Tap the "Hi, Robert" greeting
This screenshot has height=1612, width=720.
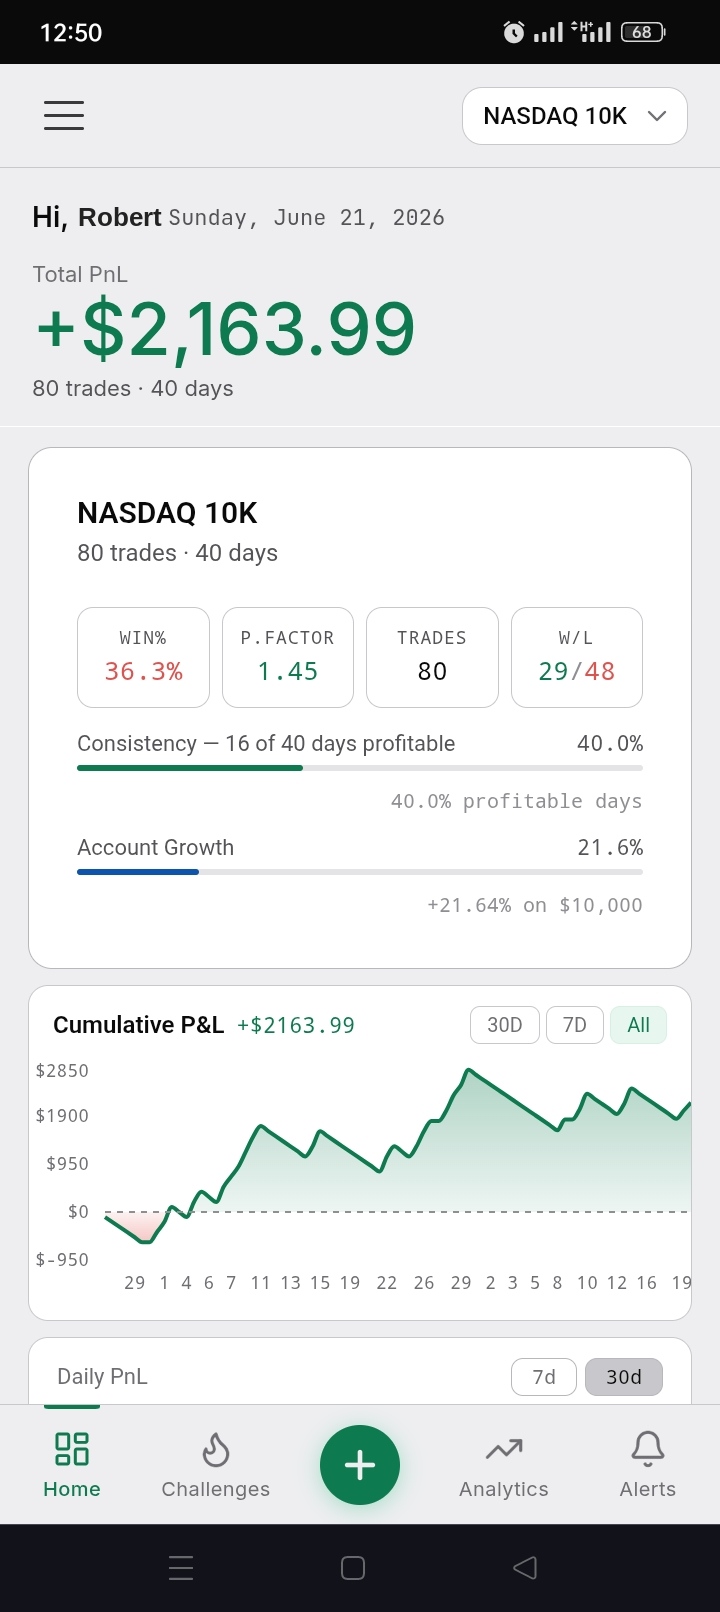[97, 217]
